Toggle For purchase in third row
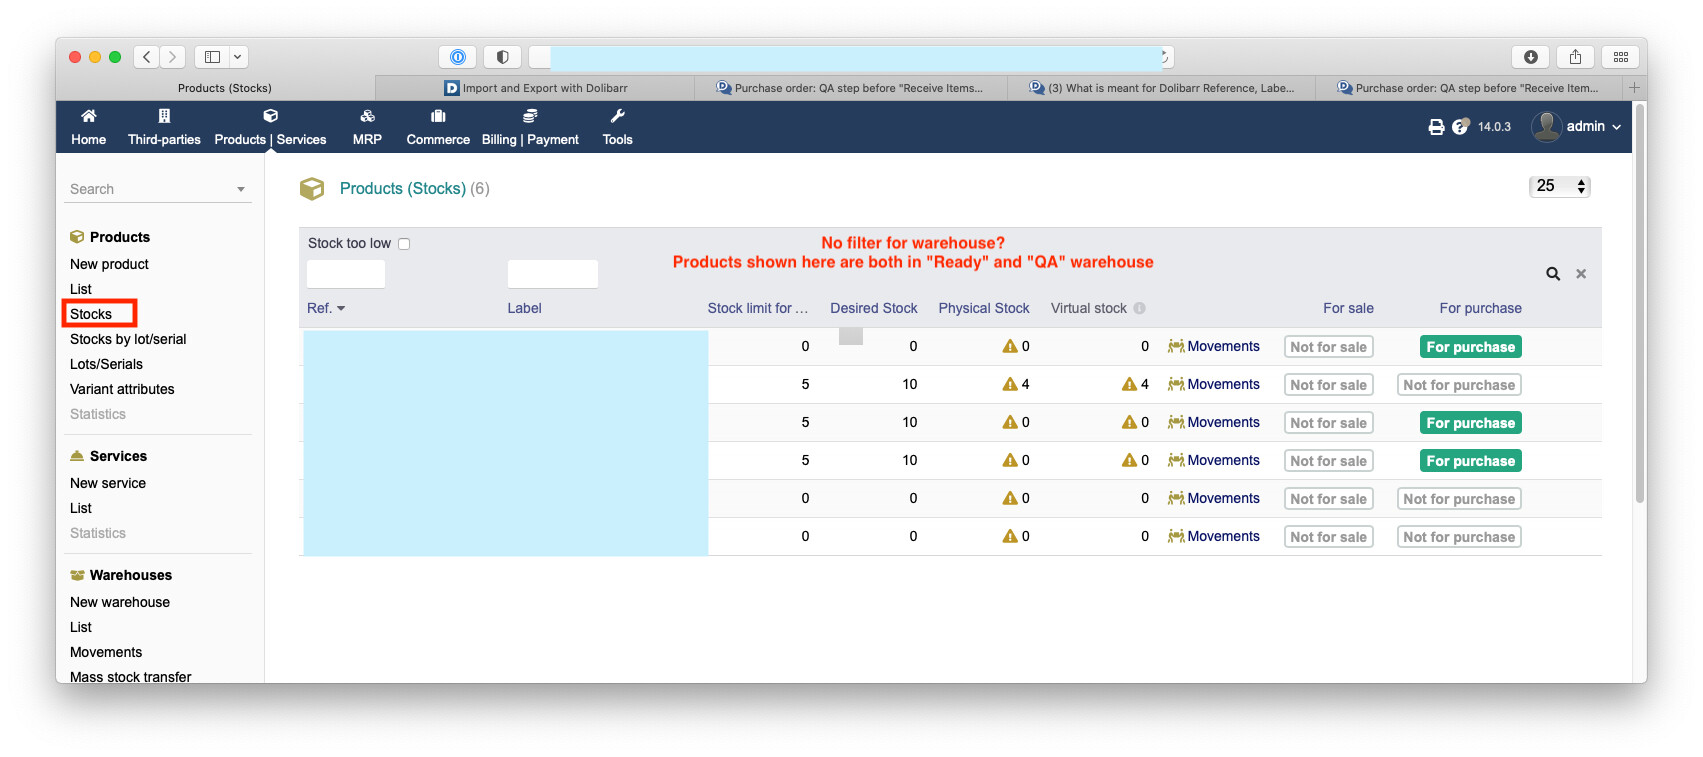 pyautogui.click(x=1470, y=423)
